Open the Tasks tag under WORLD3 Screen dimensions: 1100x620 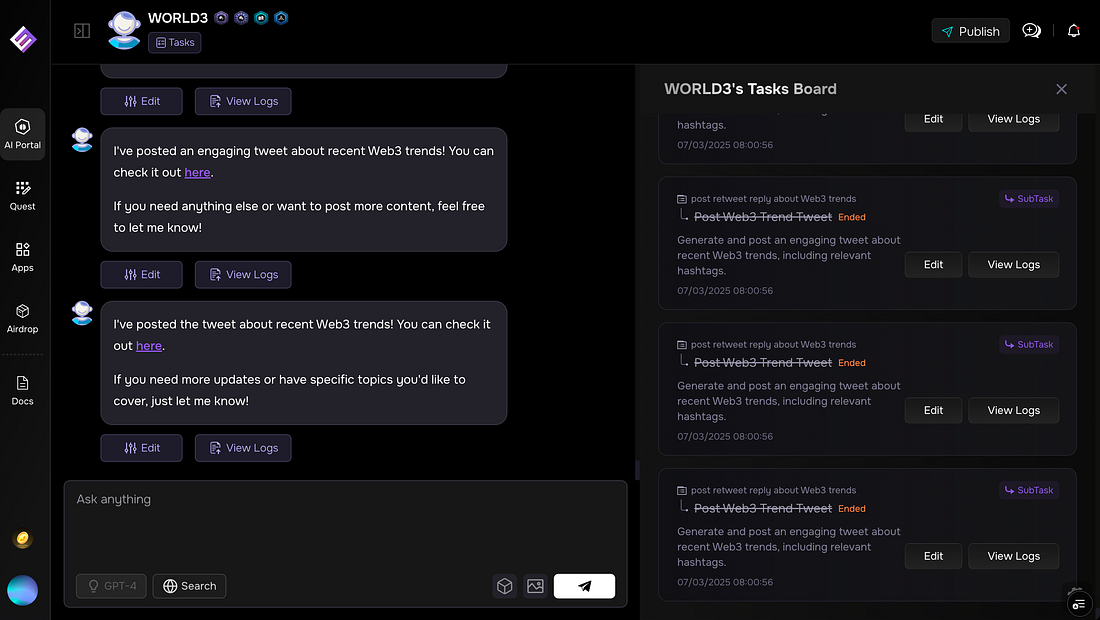(x=175, y=43)
